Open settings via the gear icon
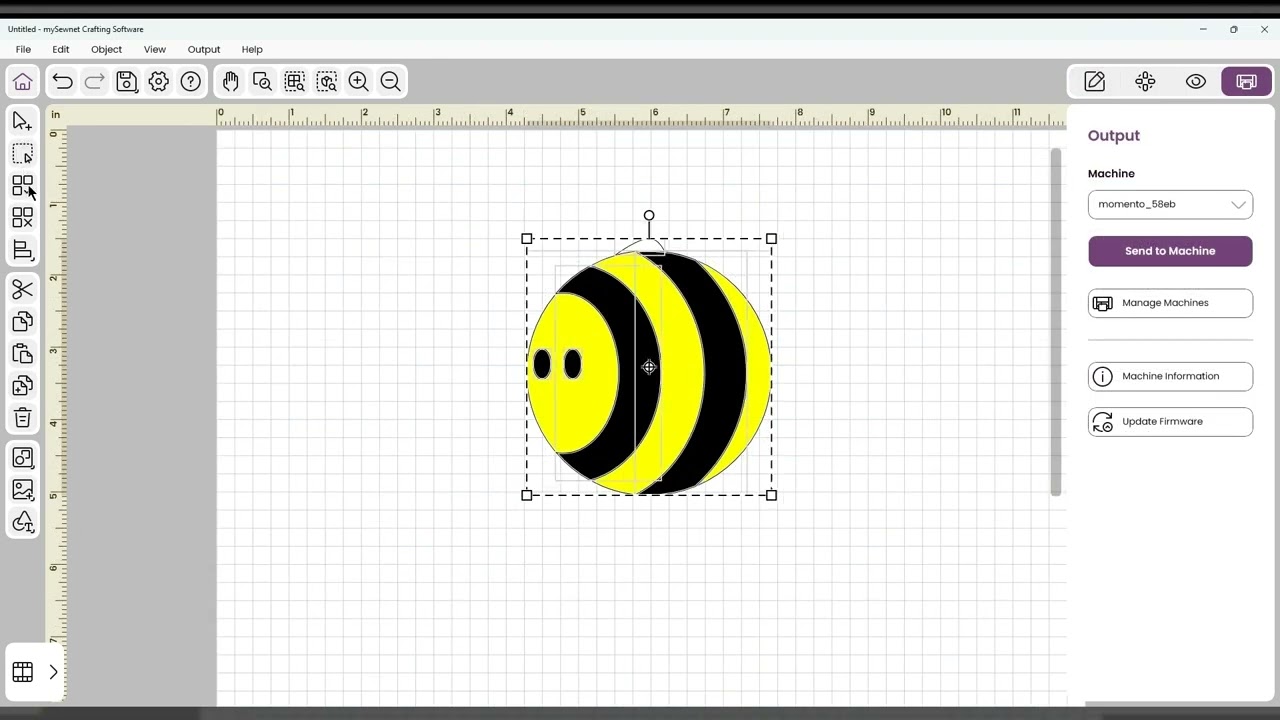Image resolution: width=1280 pixels, height=720 pixels. tap(159, 82)
